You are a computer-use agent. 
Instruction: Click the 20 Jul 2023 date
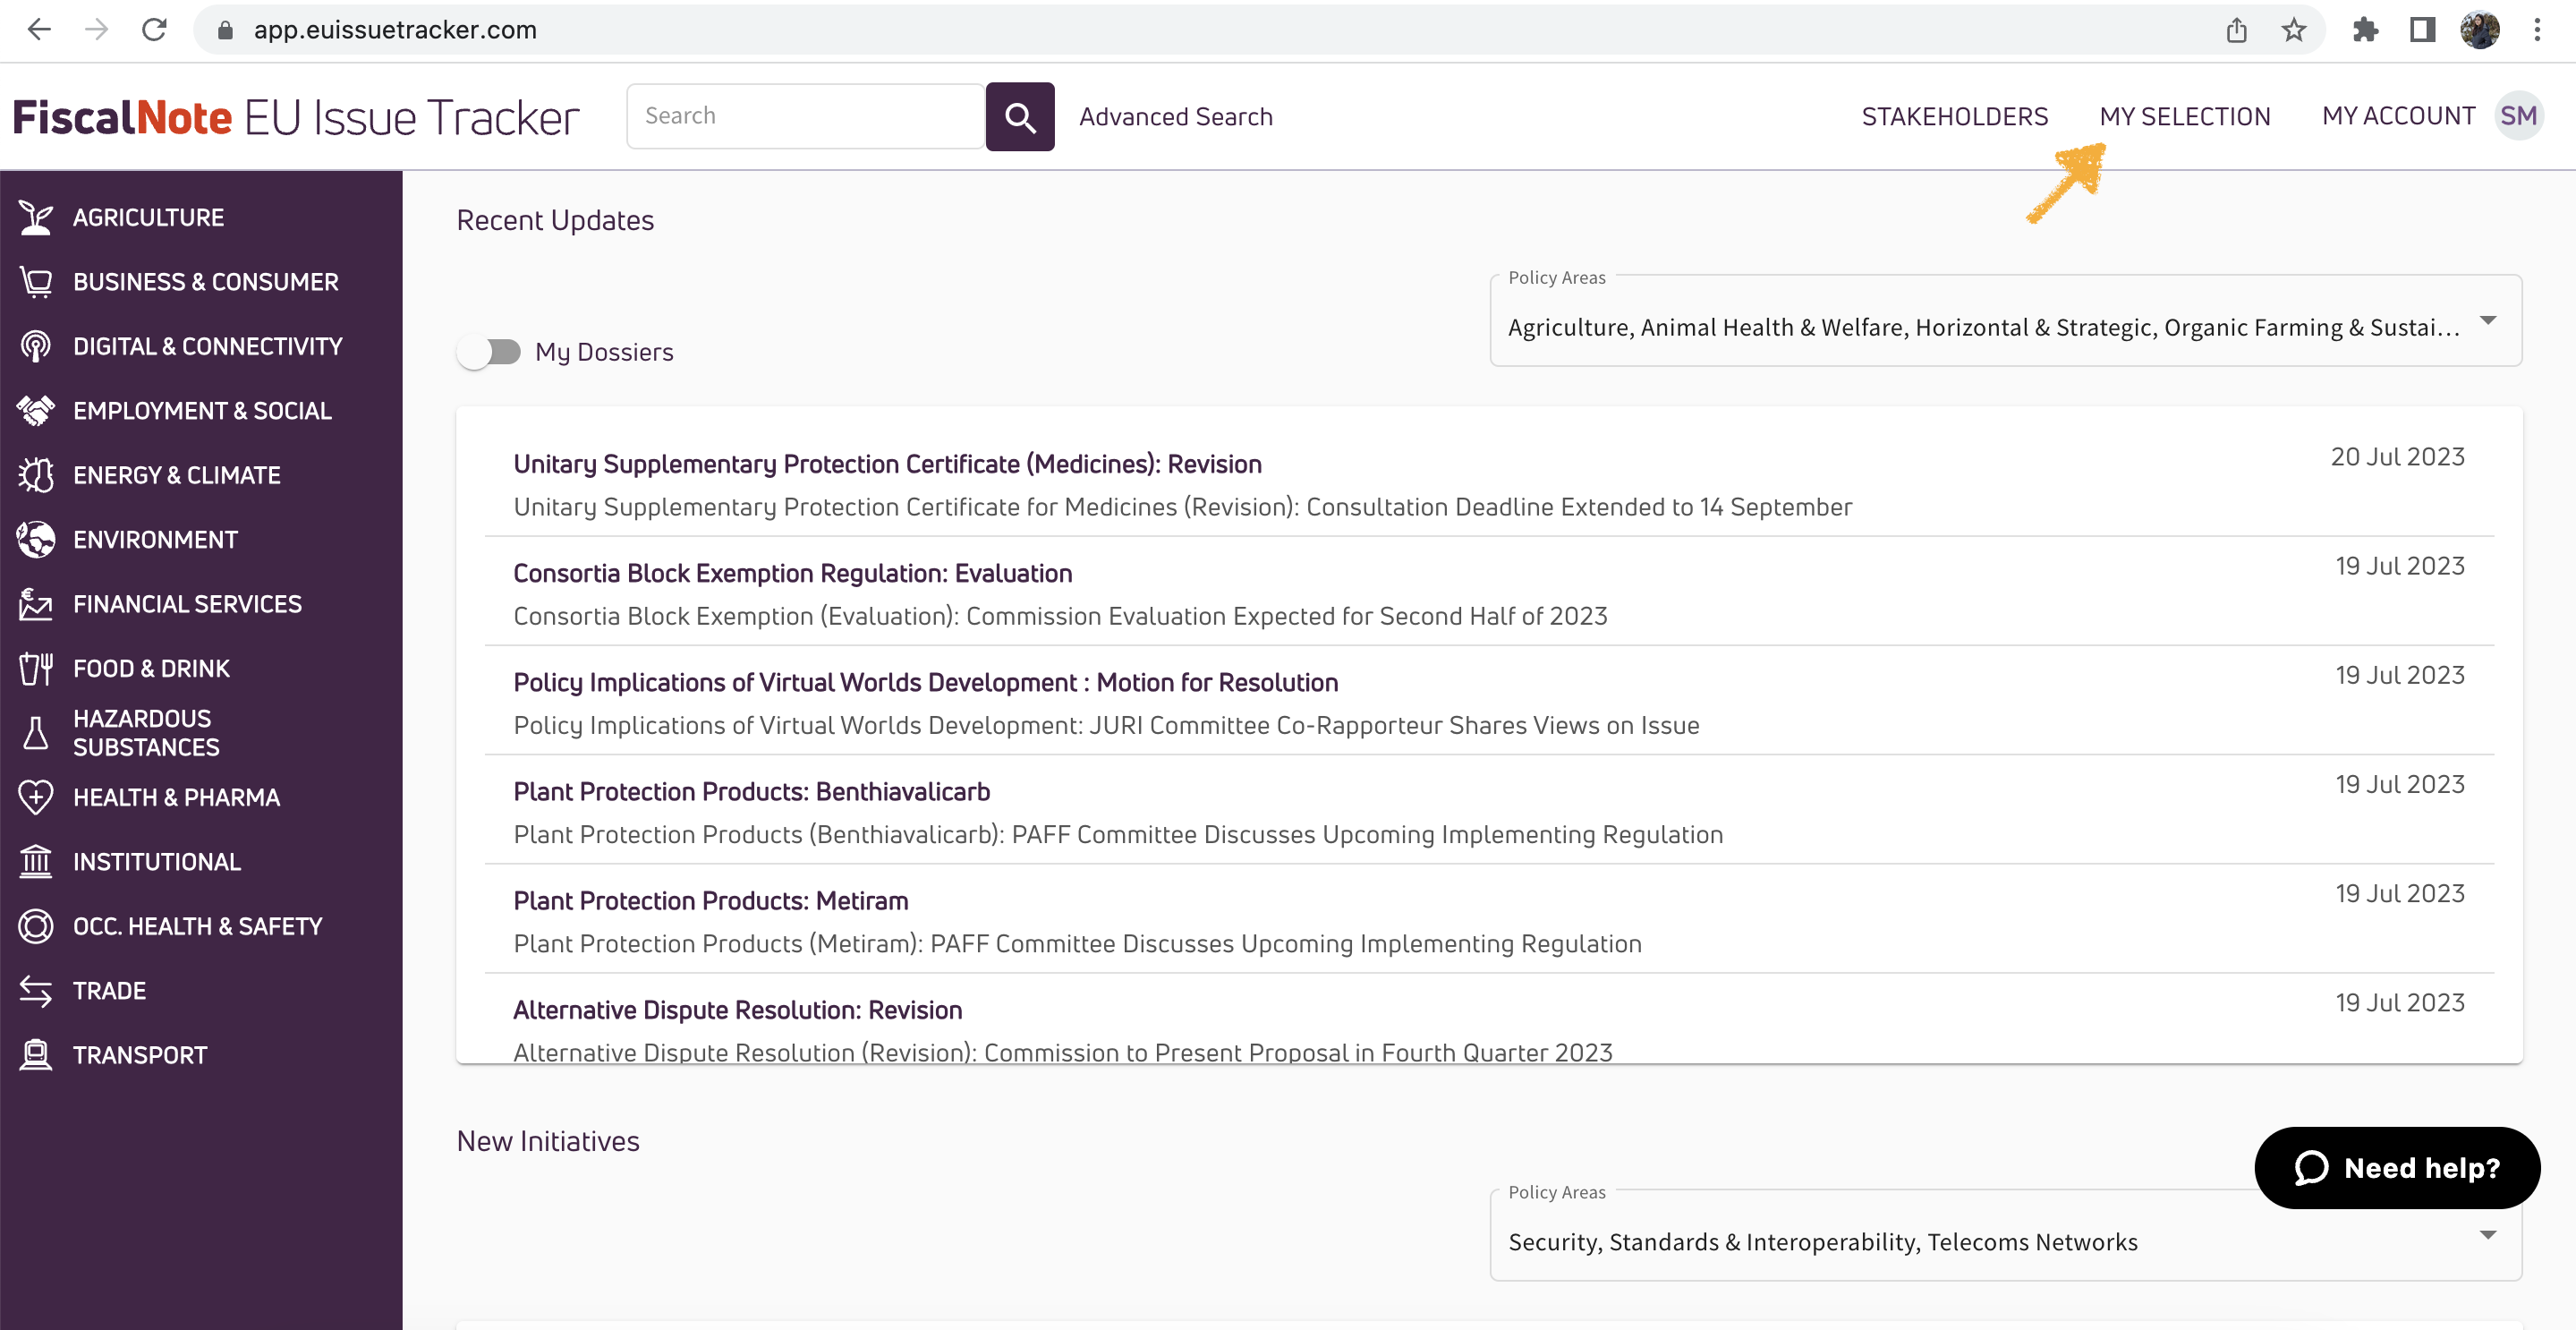pyautogui.click(x=2397, y=457)
